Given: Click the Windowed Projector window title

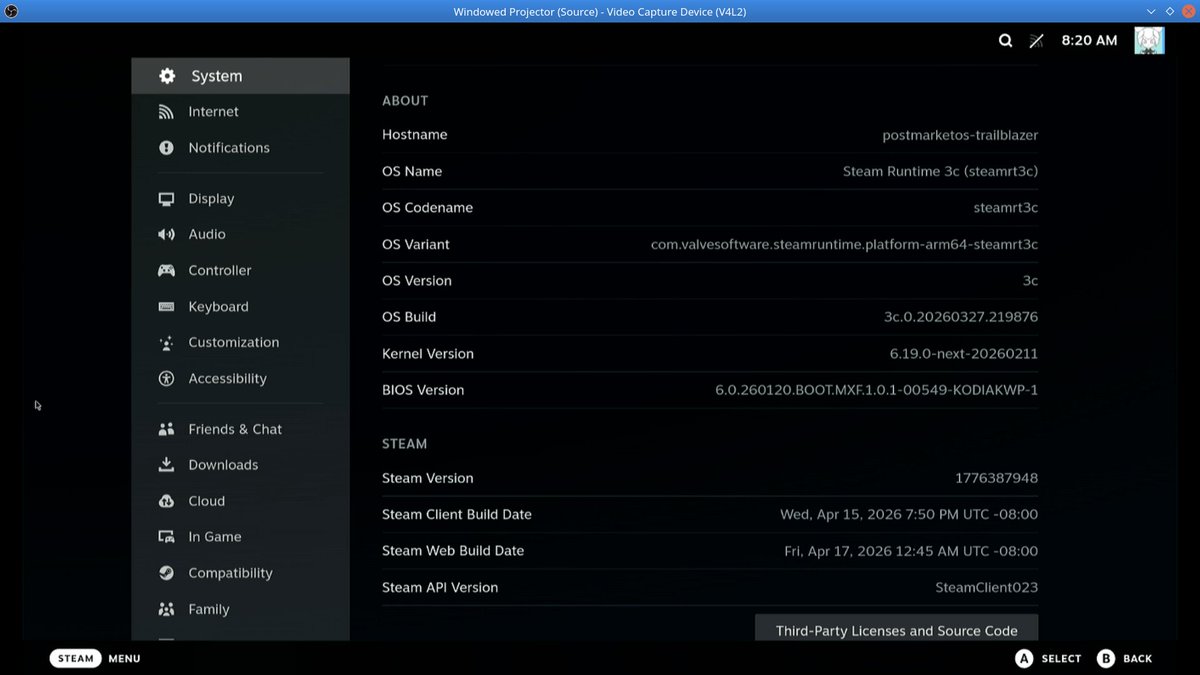Looking at the screenshot, I should pos(599,11).
